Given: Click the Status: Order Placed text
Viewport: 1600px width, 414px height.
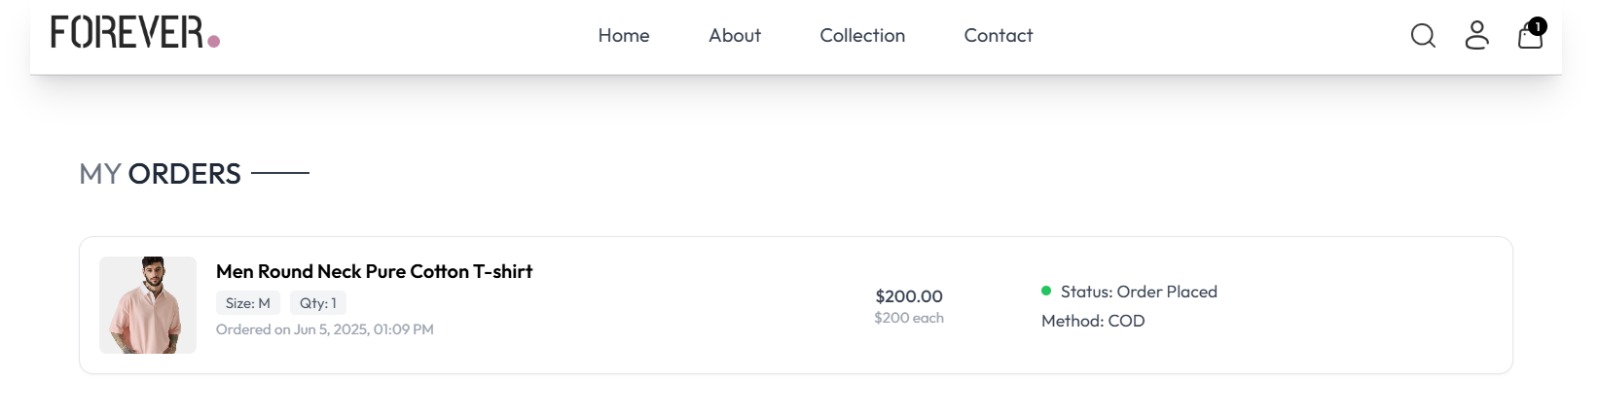Looking at the screenshot, I should (1139, 292).
